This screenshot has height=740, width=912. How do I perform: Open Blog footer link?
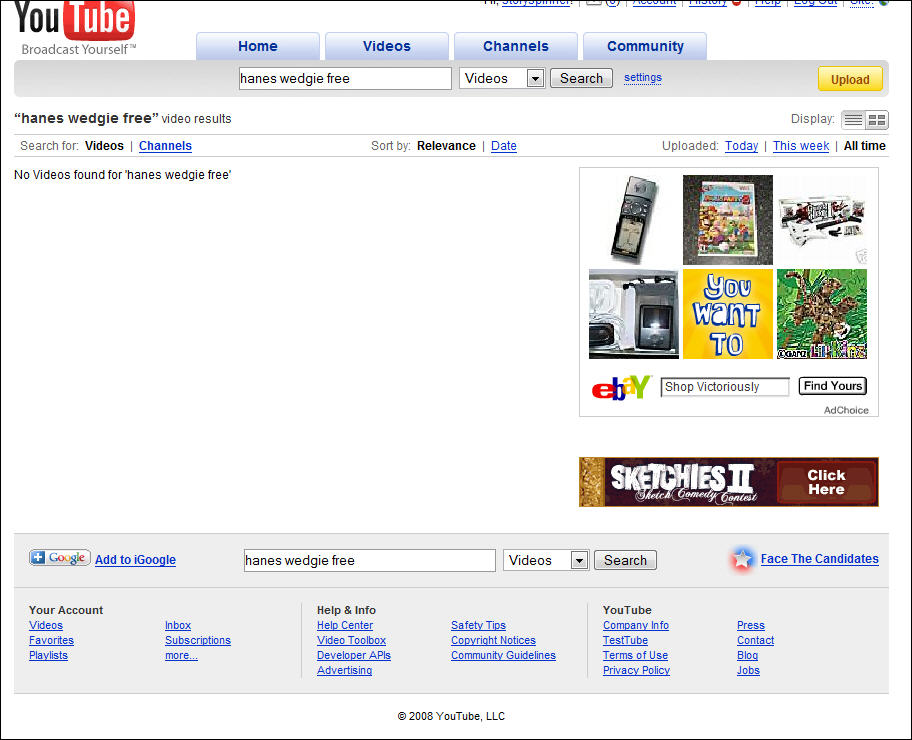[x=747, y=656]
